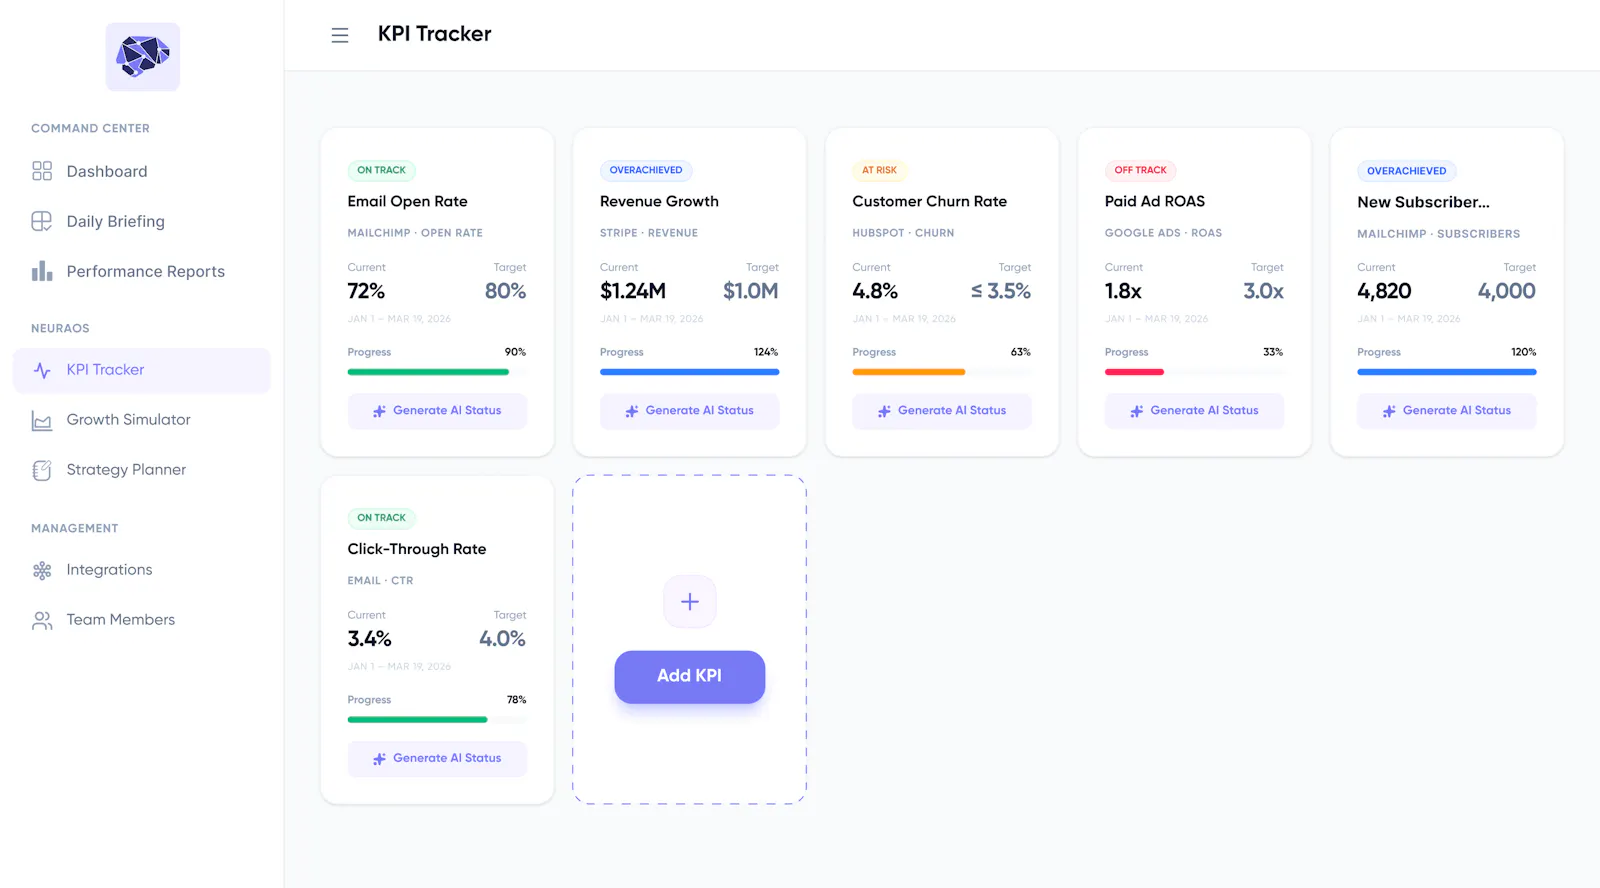
Task: Click the 72% current value
Action: (x=366, y=292)
